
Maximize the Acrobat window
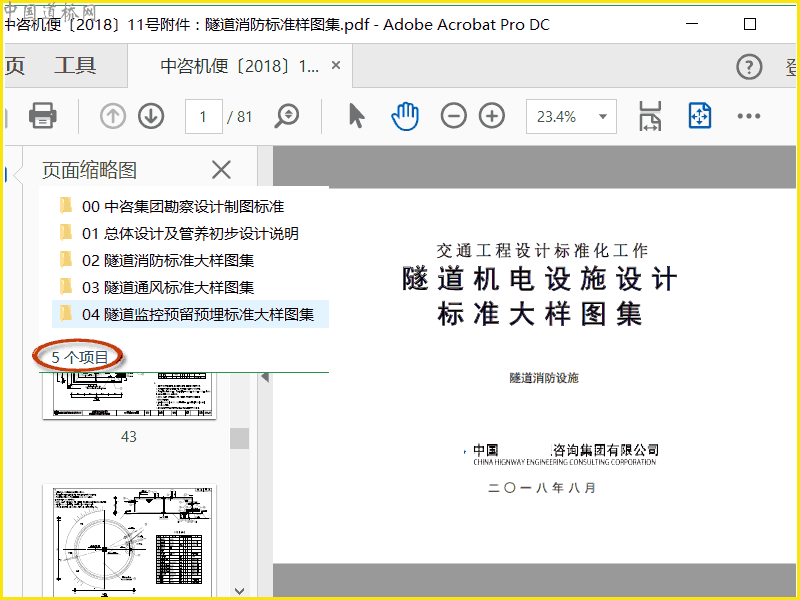pyautogui.click(x=750, y=24)
